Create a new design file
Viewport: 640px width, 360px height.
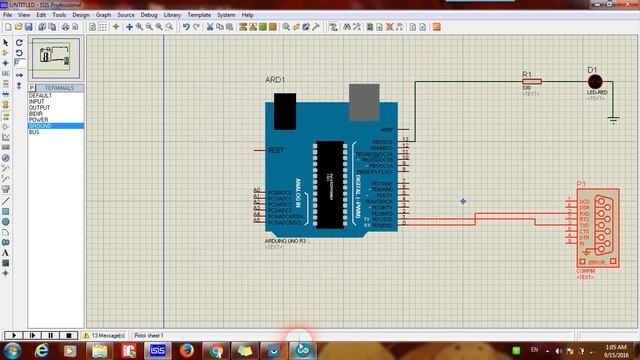point(8,27)
